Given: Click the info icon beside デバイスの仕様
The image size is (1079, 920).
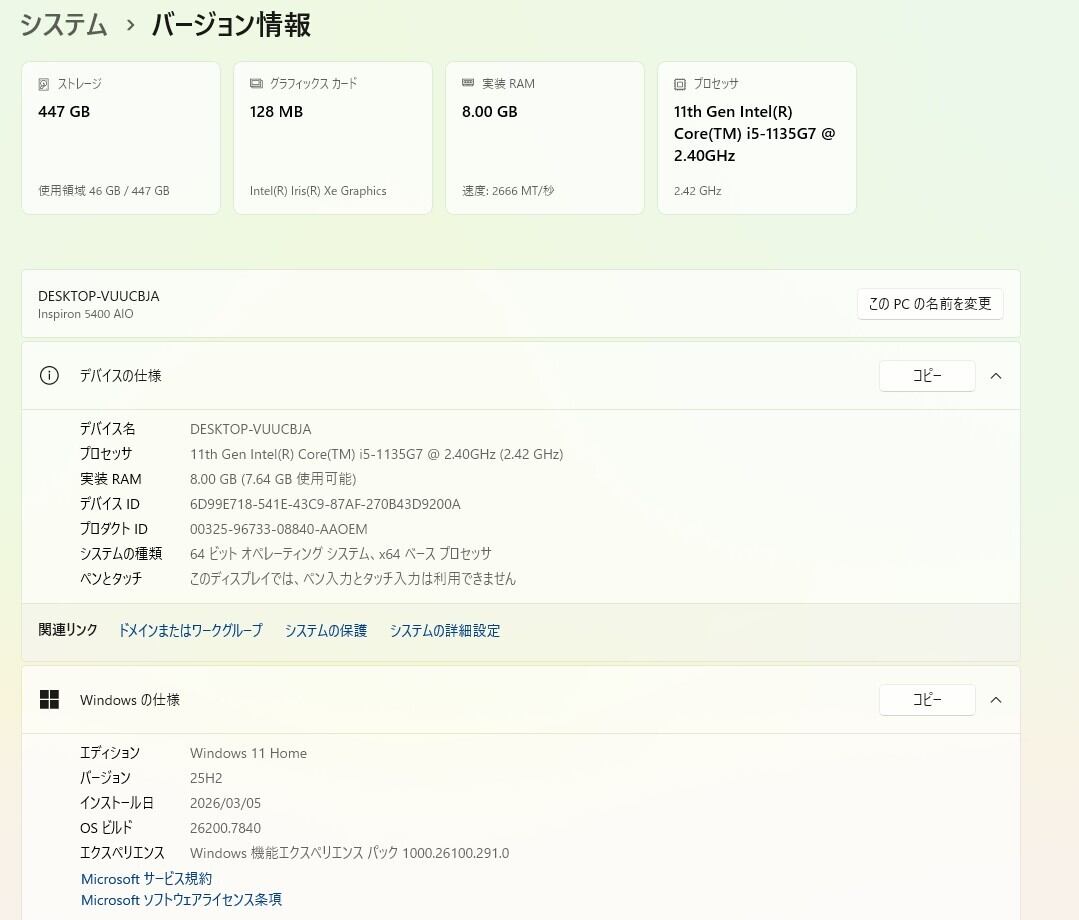Looking at the screenshot, I should 49,376.
